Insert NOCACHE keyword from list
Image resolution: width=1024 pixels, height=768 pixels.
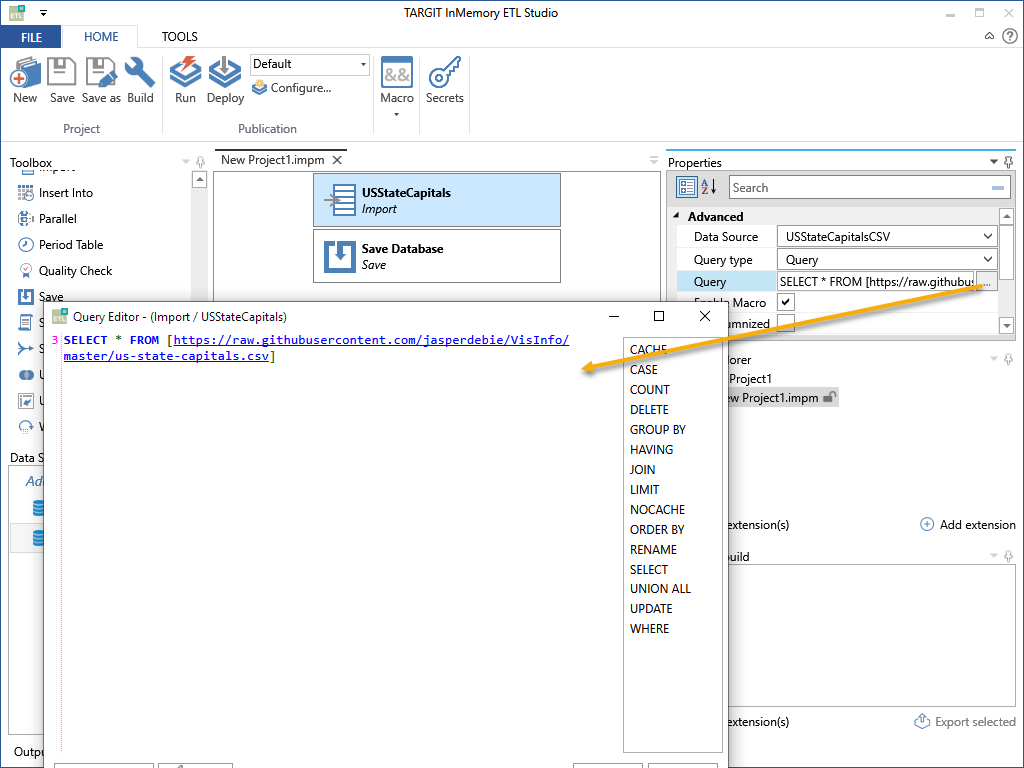658,509
